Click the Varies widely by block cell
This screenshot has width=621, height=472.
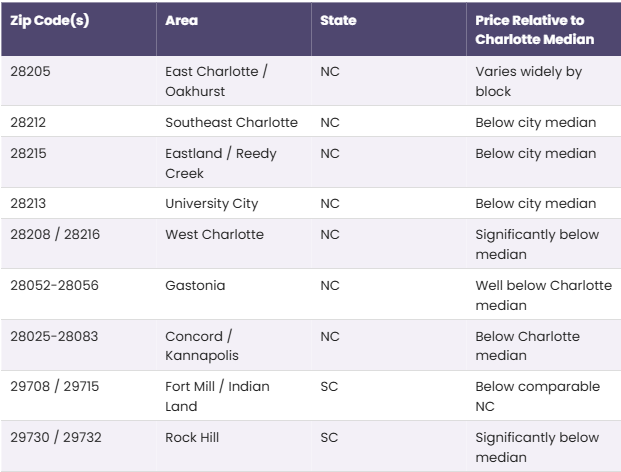(x=528, y=81)
